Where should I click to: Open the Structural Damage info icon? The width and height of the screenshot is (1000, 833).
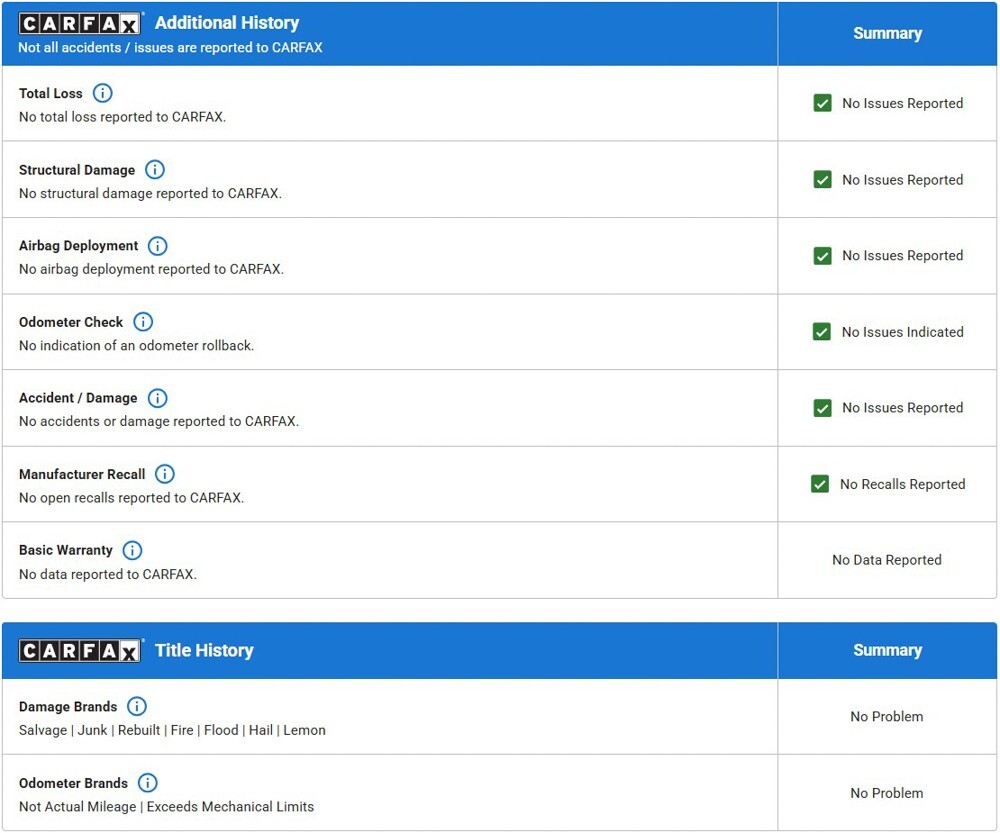[154, 170]
